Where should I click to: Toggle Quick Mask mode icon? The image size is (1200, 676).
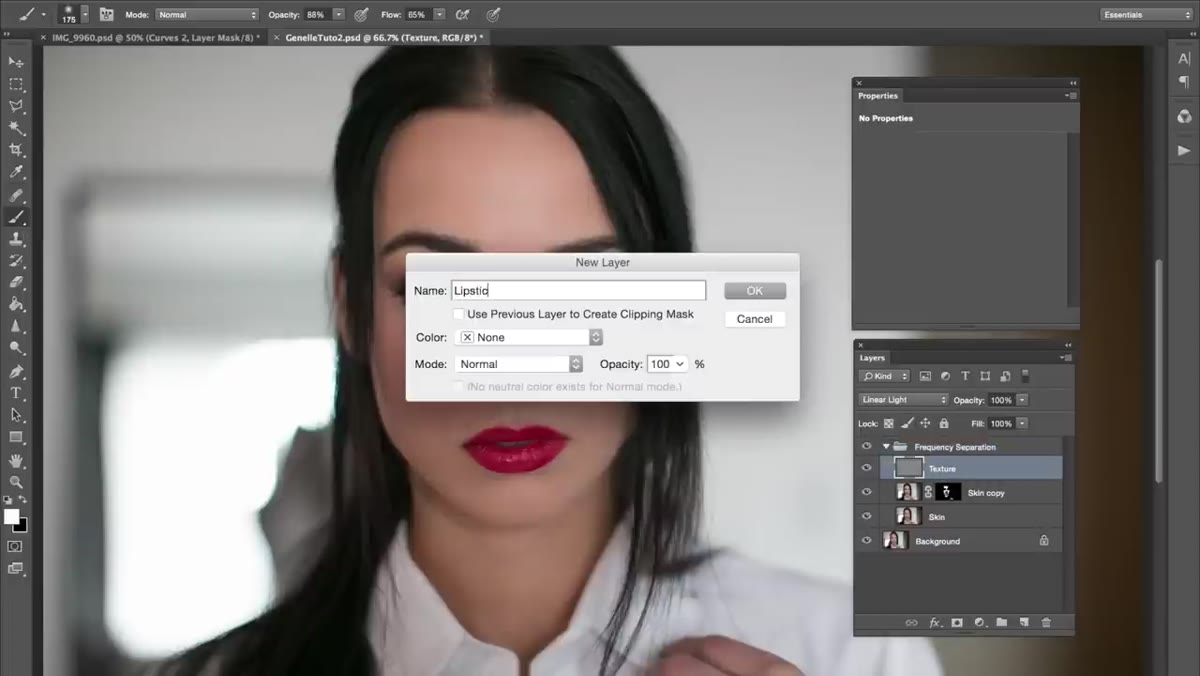point(15,546)
